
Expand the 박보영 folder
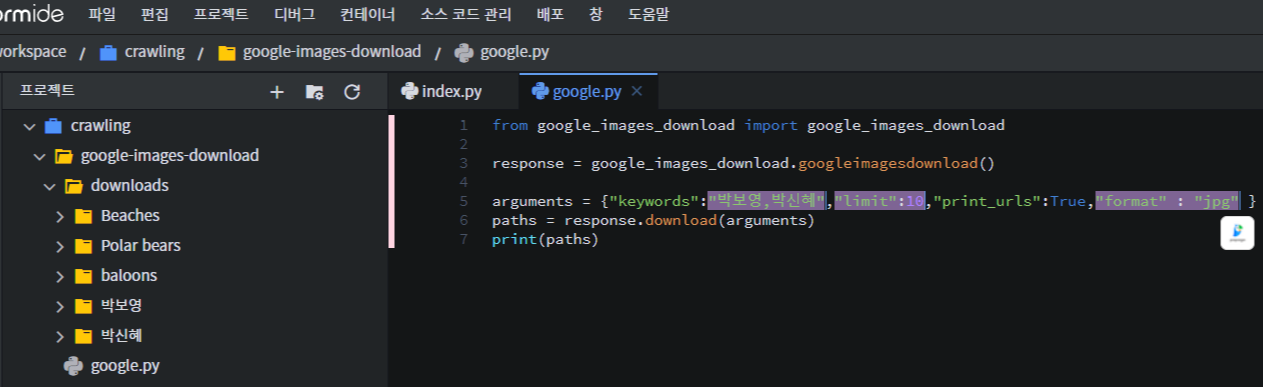click(59, 306)
